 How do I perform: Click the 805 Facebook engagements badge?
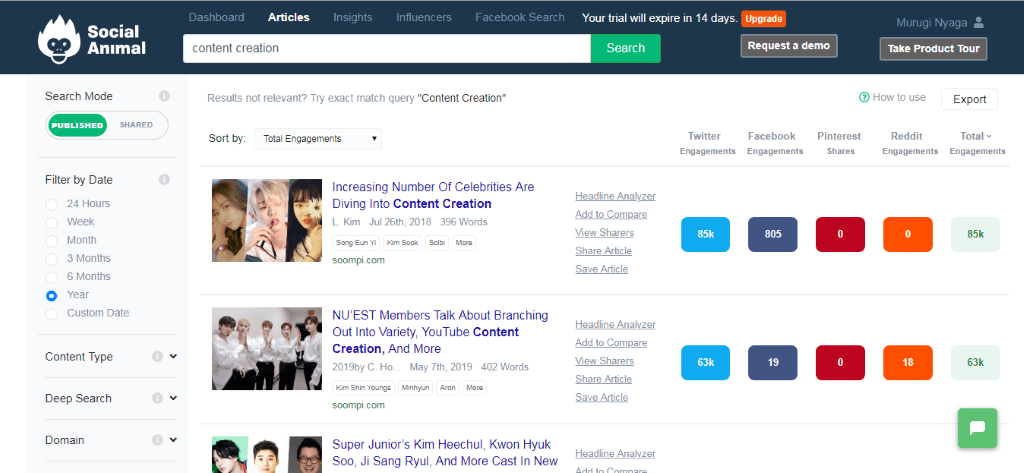click(773, 234)
